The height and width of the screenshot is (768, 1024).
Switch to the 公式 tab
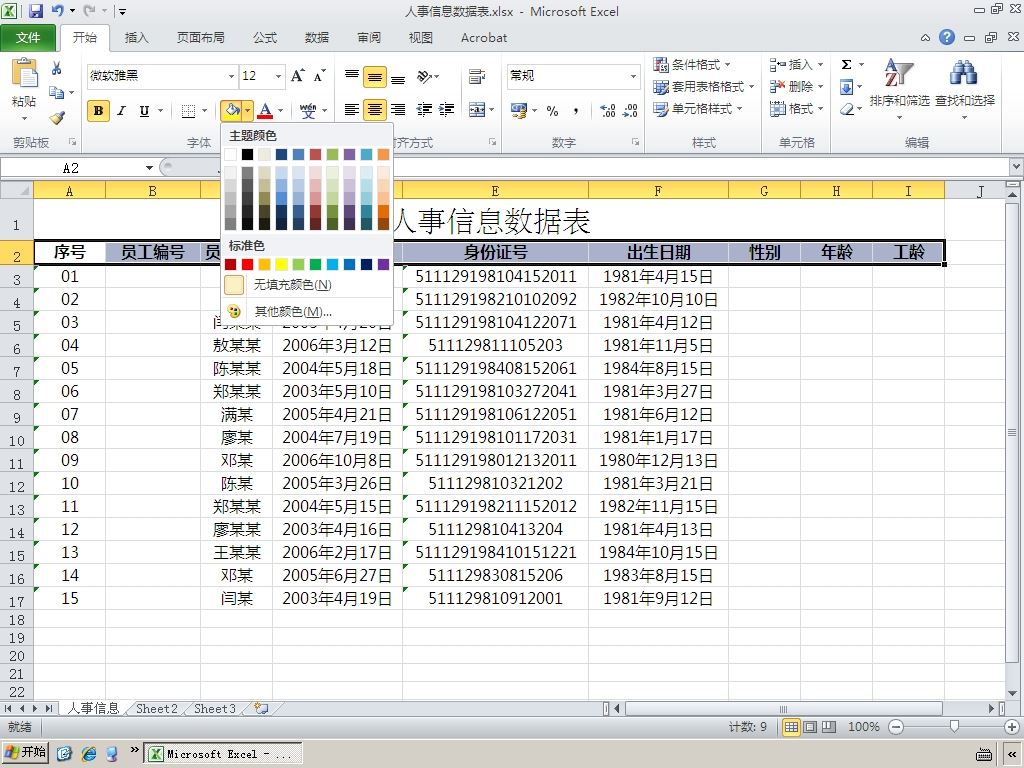click(x=264, y=38)
